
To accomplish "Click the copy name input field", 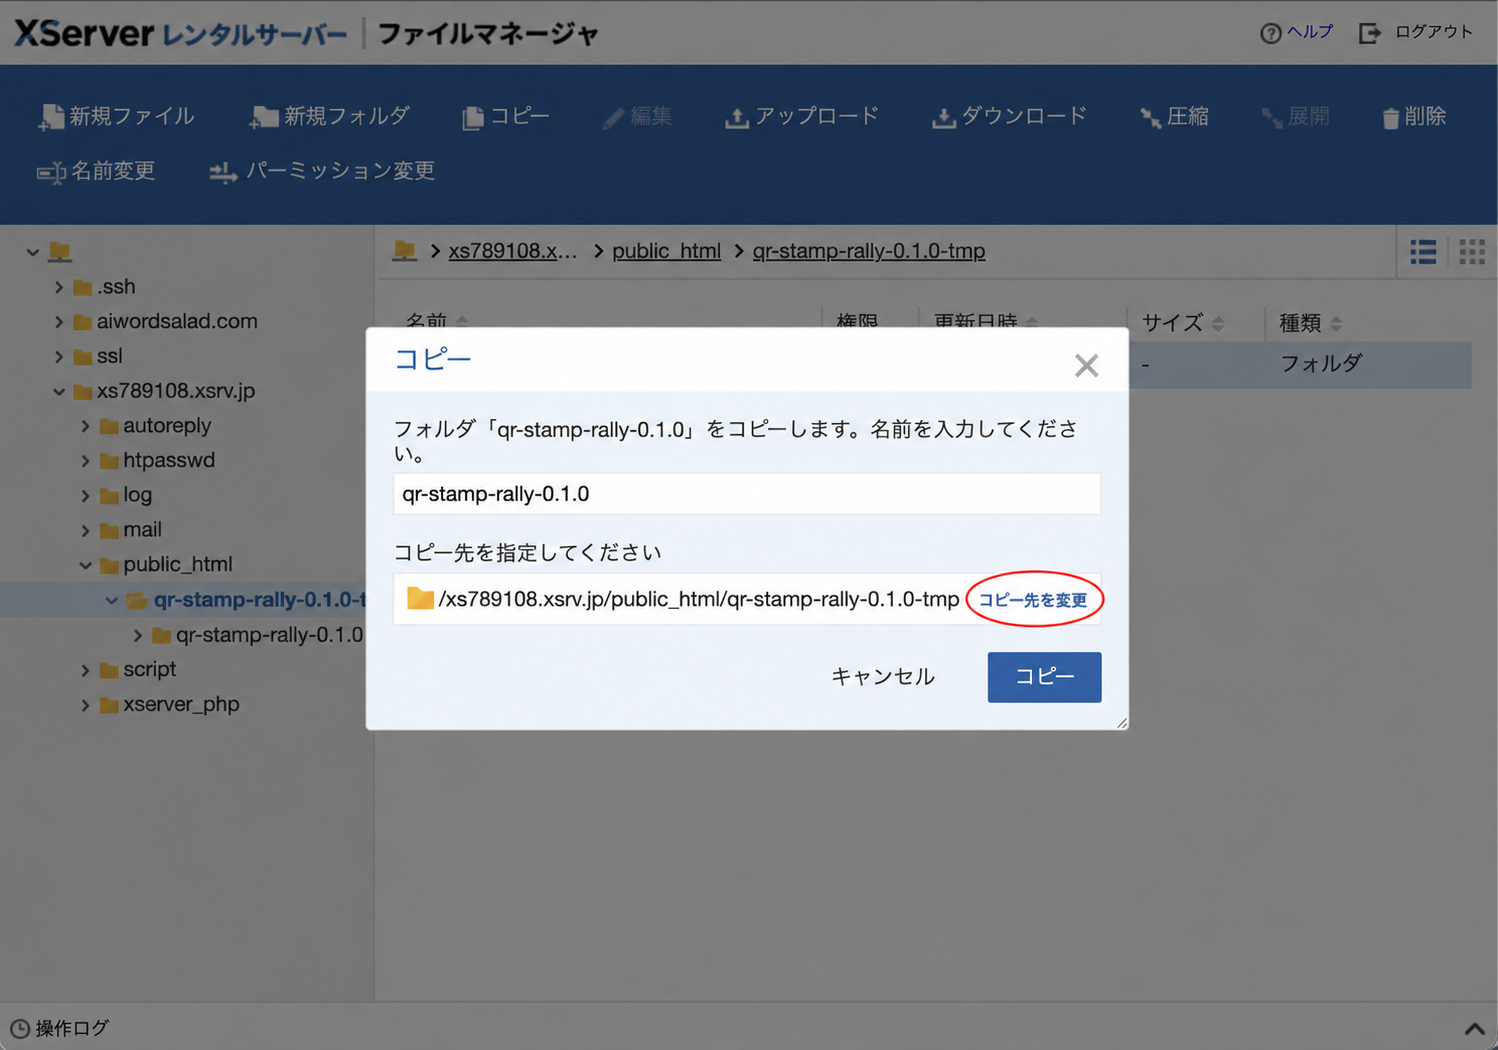I will pyautogui.click(x=747, y=494).
